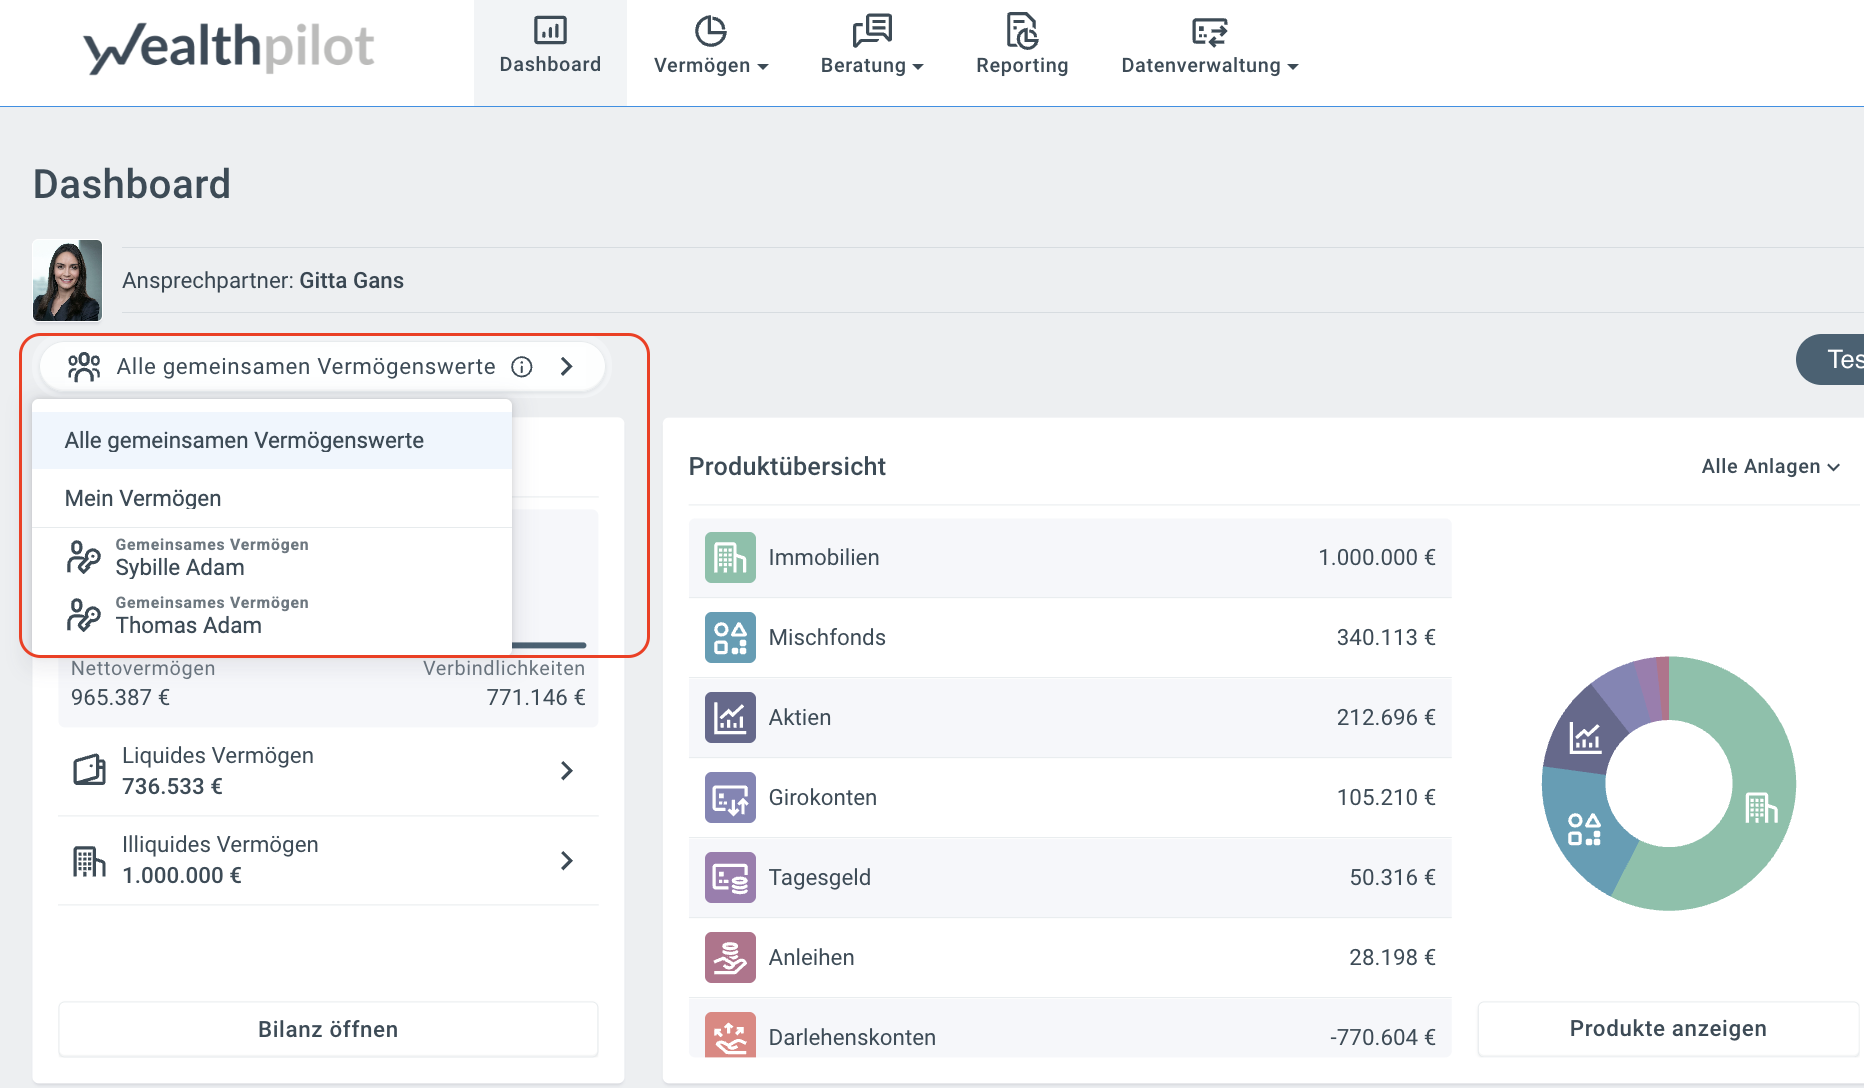Click the Produkte anzeigen button
The width and height of the screenshot is (1864, 1088).
coord(1667,1029)
